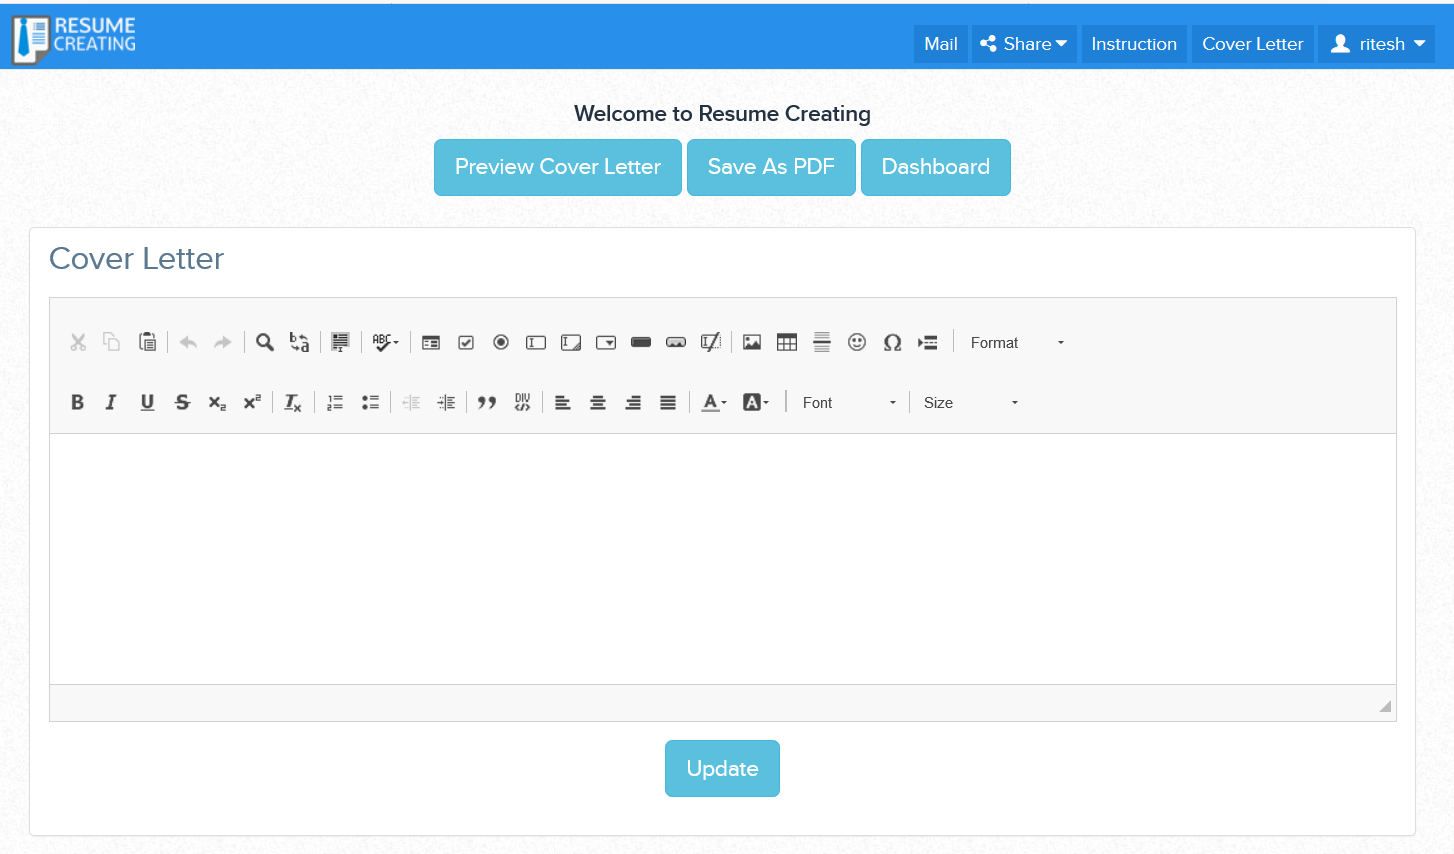Insert a Special Character (omega icon)
The height and width of the screenshot is (854, 1454).
point(892,342)
